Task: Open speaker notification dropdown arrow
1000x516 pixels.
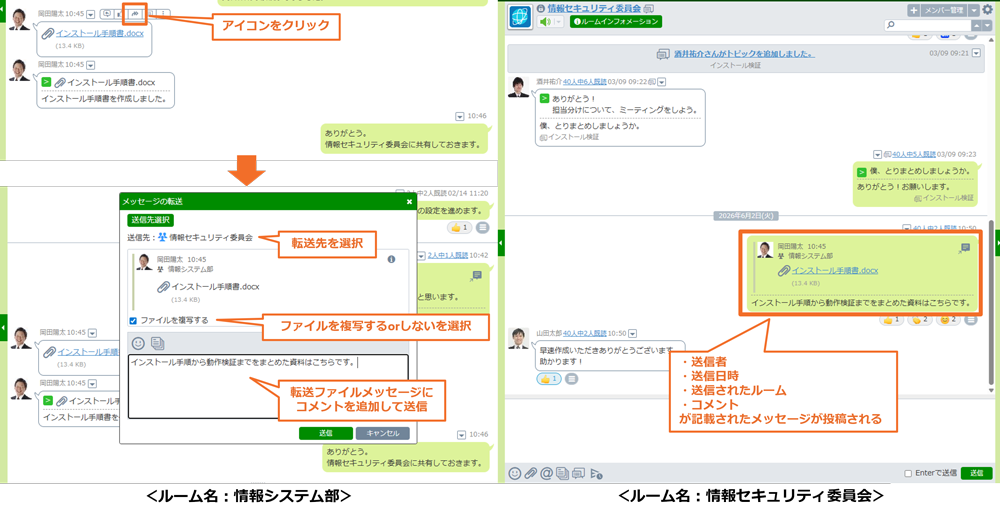Action: point(559,22)
